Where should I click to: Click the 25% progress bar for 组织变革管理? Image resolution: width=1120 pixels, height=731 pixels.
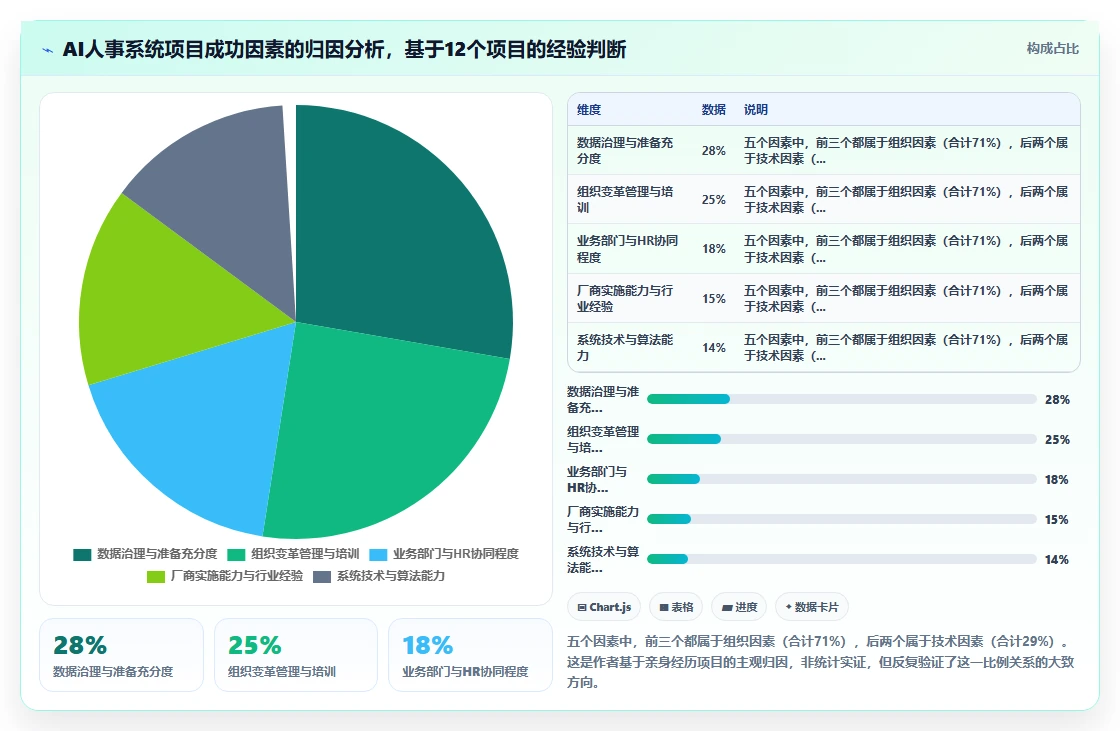[841, 439]
